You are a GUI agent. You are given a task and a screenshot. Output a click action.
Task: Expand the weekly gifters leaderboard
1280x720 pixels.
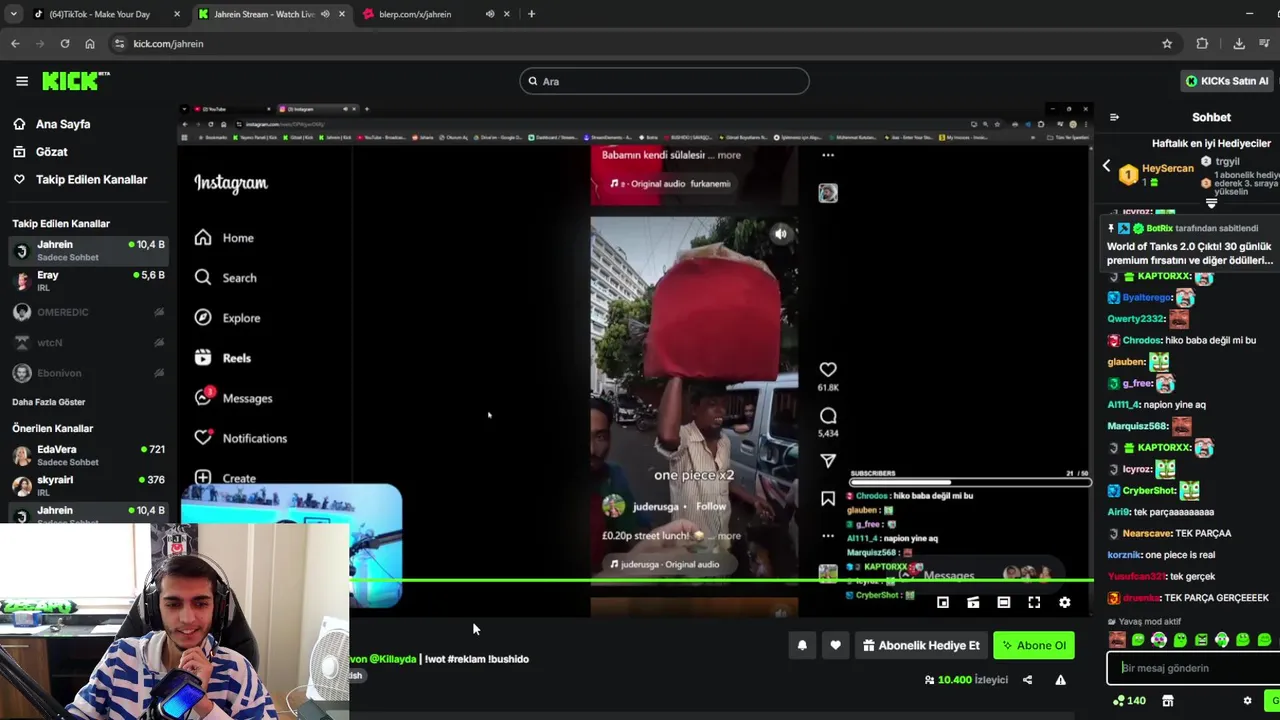tap(1211, 203)
